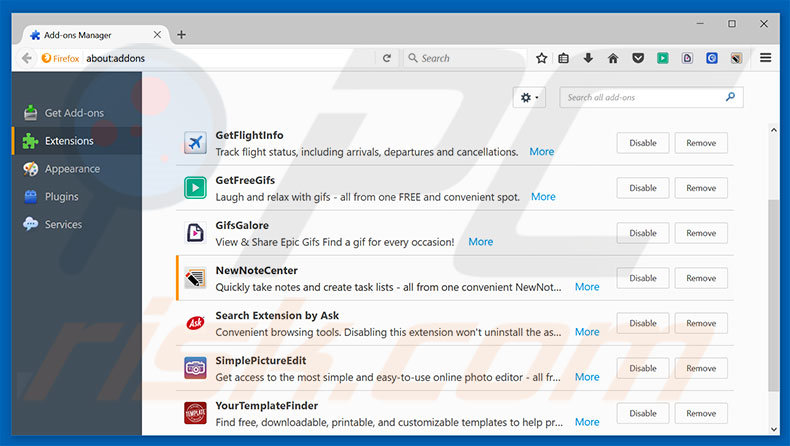Click the back navigation arrow

click(x=27, y=58)
